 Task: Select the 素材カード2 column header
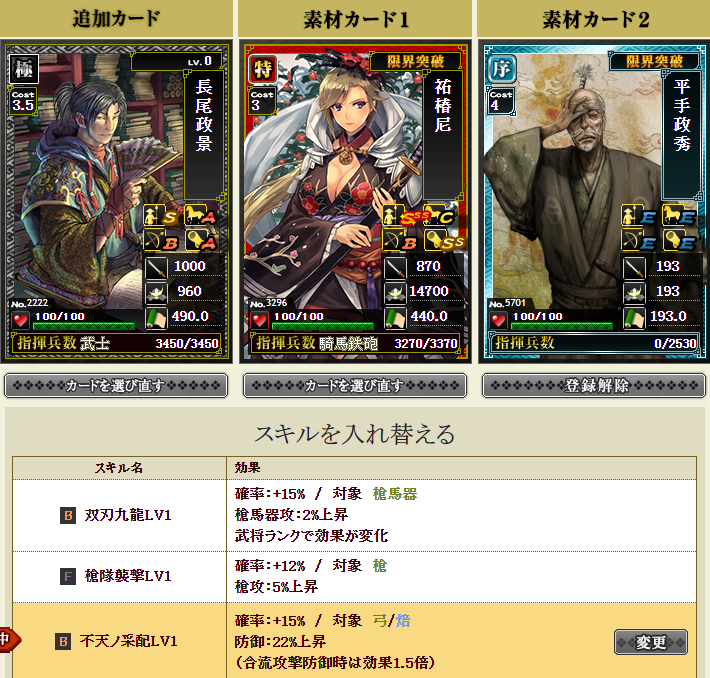tap(594, 19)
